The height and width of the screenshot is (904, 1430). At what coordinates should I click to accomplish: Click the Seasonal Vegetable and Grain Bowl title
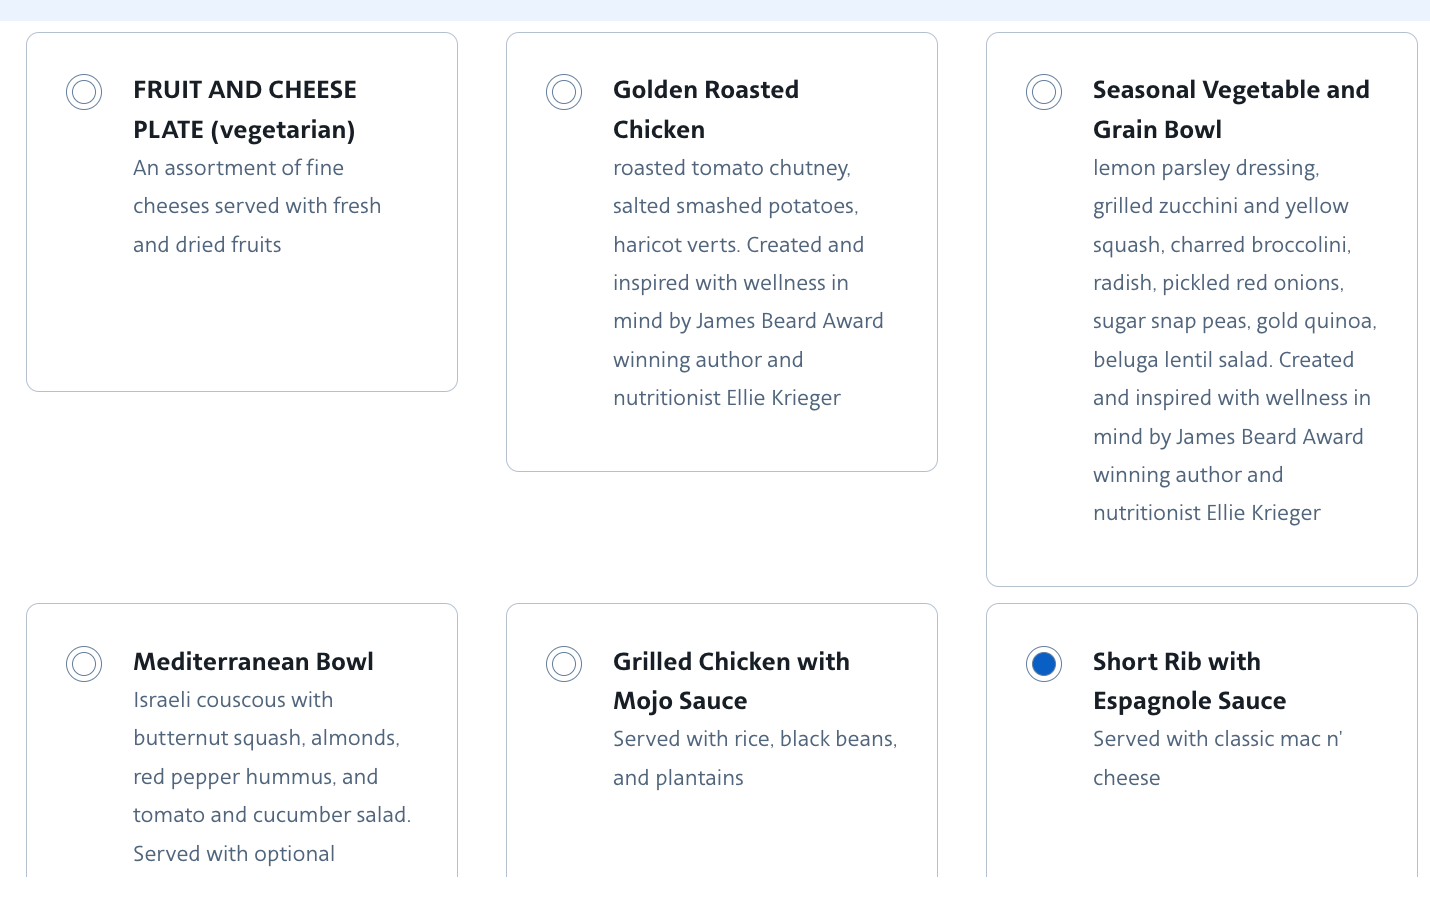point(1230,109)
